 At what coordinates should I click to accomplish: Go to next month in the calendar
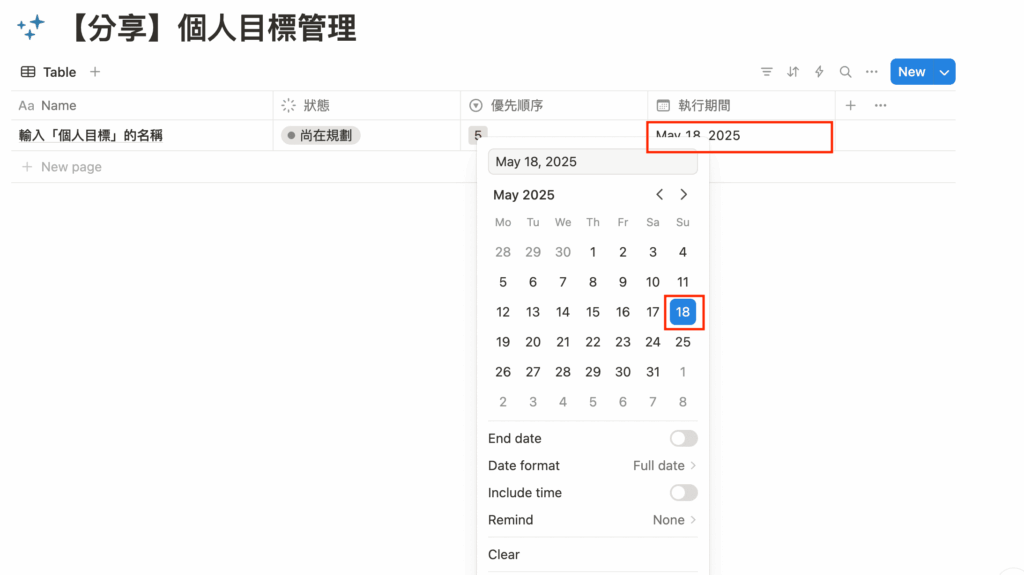pyautogui.click(x=684, y=195)
